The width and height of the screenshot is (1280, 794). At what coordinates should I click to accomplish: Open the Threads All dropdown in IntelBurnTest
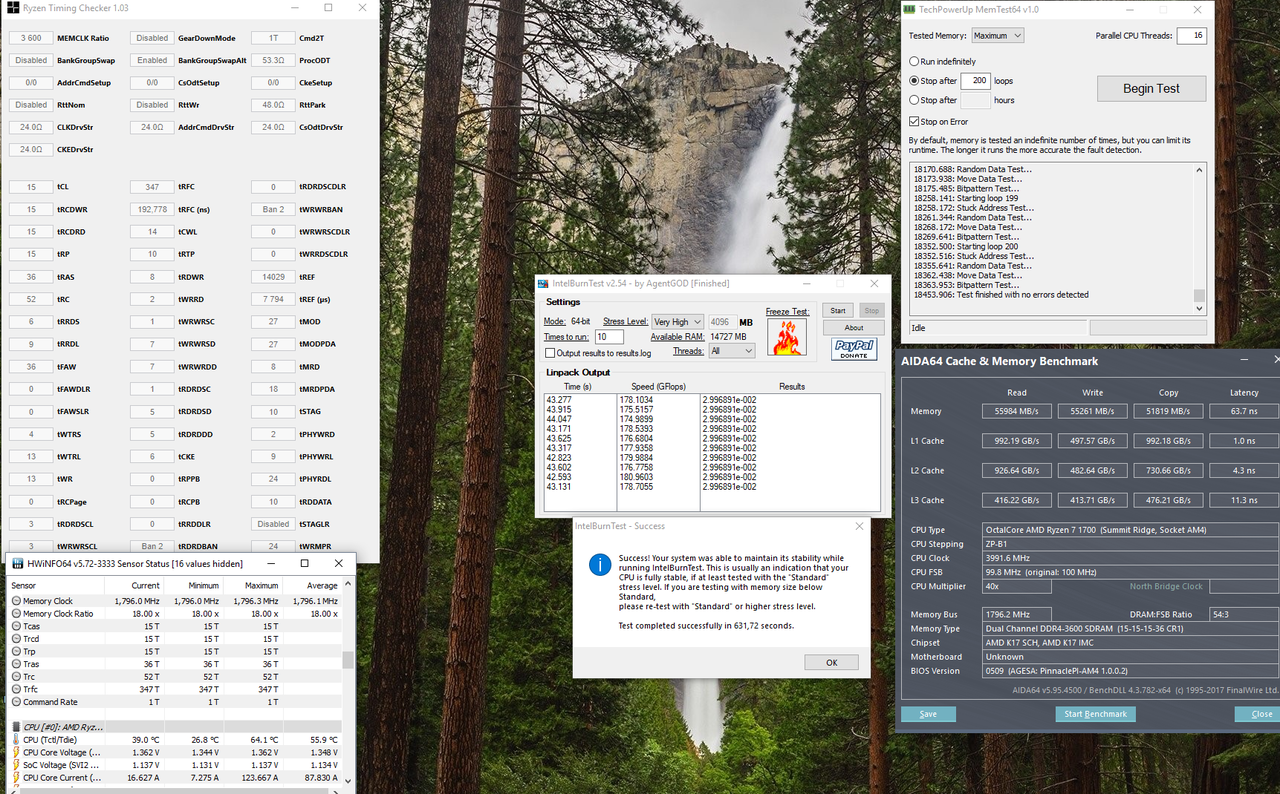click(730, 351)
